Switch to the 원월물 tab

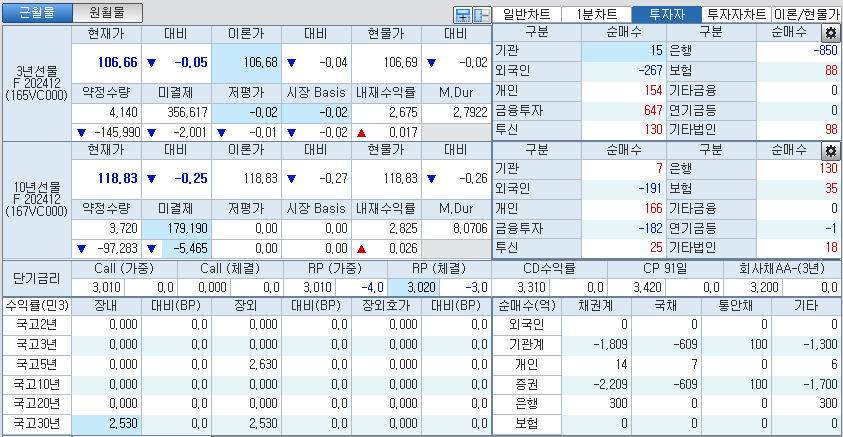click(x=108, y=12)
